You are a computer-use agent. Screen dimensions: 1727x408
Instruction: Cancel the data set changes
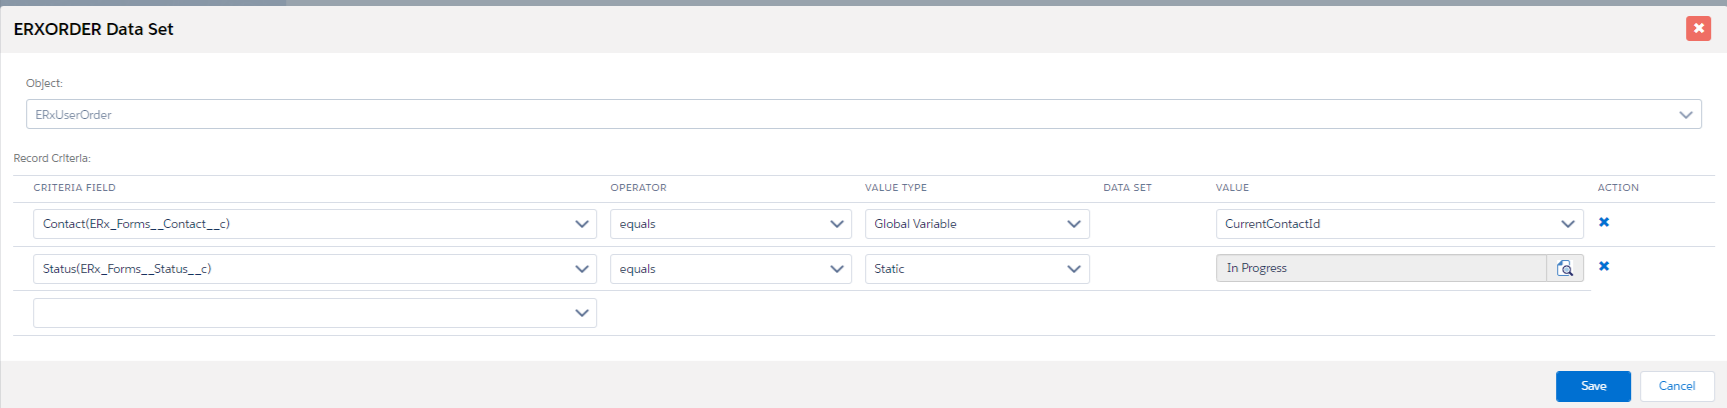pyautogui.click(x=1676, y=386)
